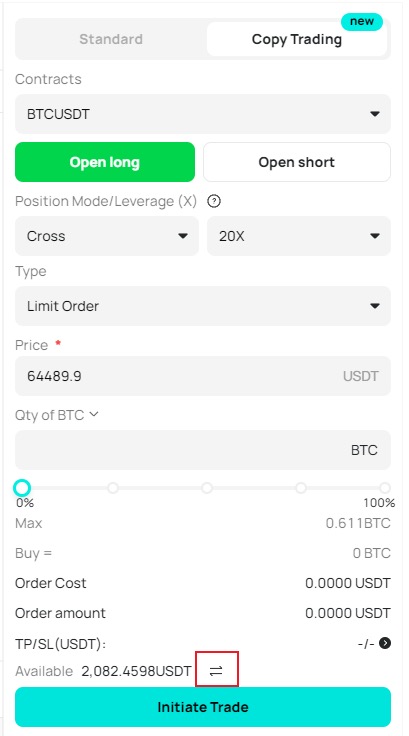The height and width of the screenshot is (736, 409).
Task: Set the slider to the 25% marker
Action: (x=113, y=488)
